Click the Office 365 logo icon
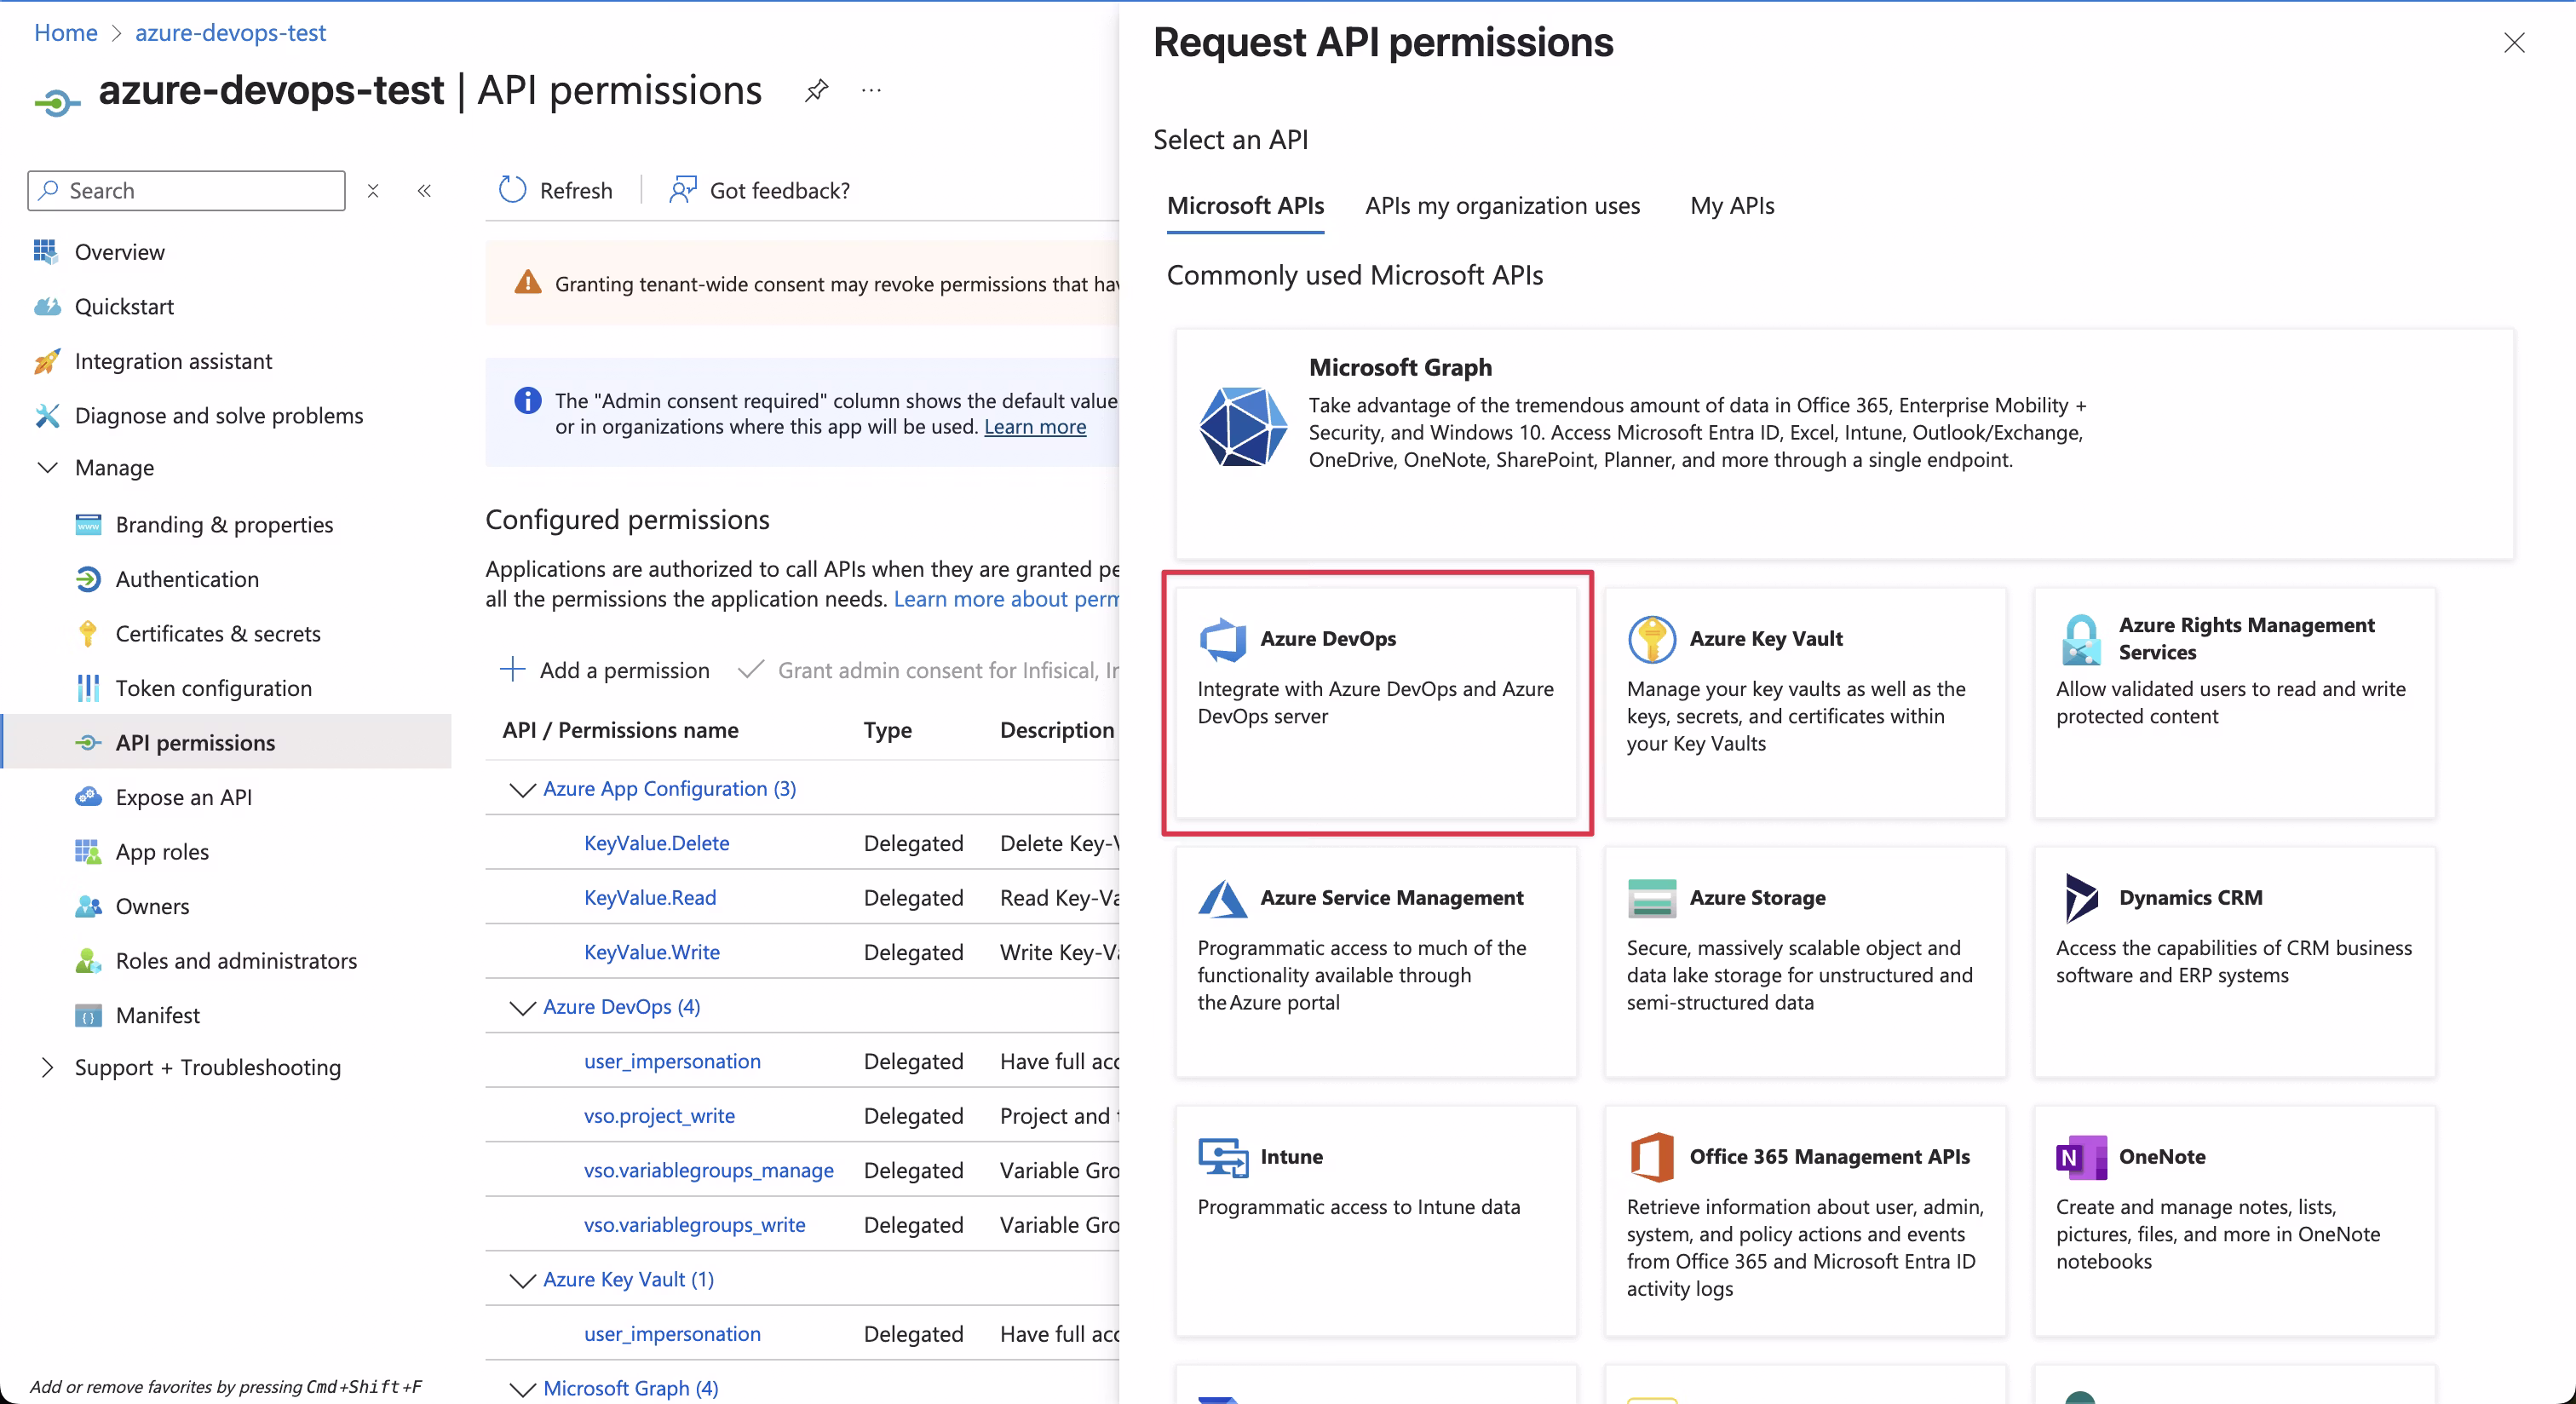The height and width of the screenshot is (1404, 2576). [1651, 1157]
